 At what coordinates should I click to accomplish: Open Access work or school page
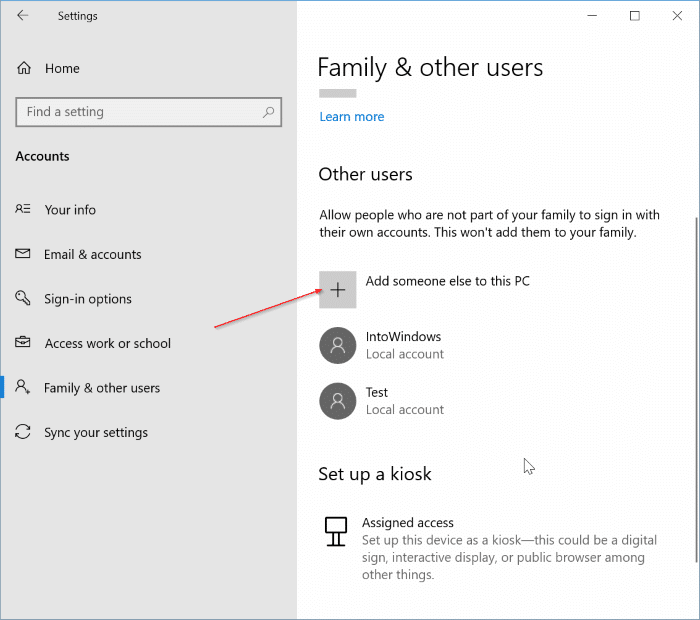[108, 343]
